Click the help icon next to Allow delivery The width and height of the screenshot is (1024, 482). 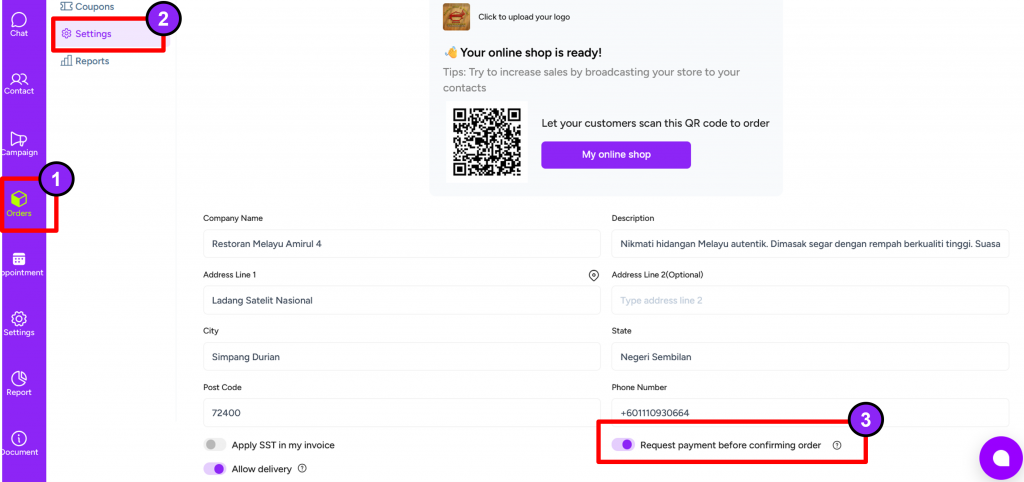pos(302,468)
